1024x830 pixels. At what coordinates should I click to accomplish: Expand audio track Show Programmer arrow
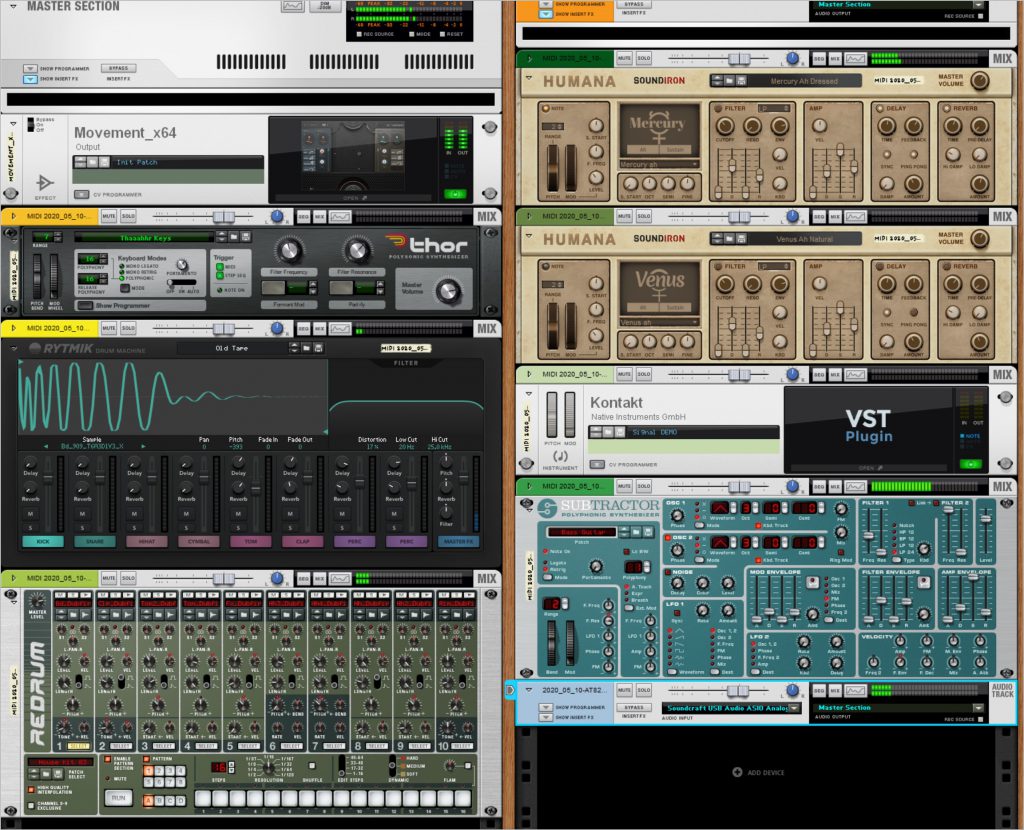point(545,707)
